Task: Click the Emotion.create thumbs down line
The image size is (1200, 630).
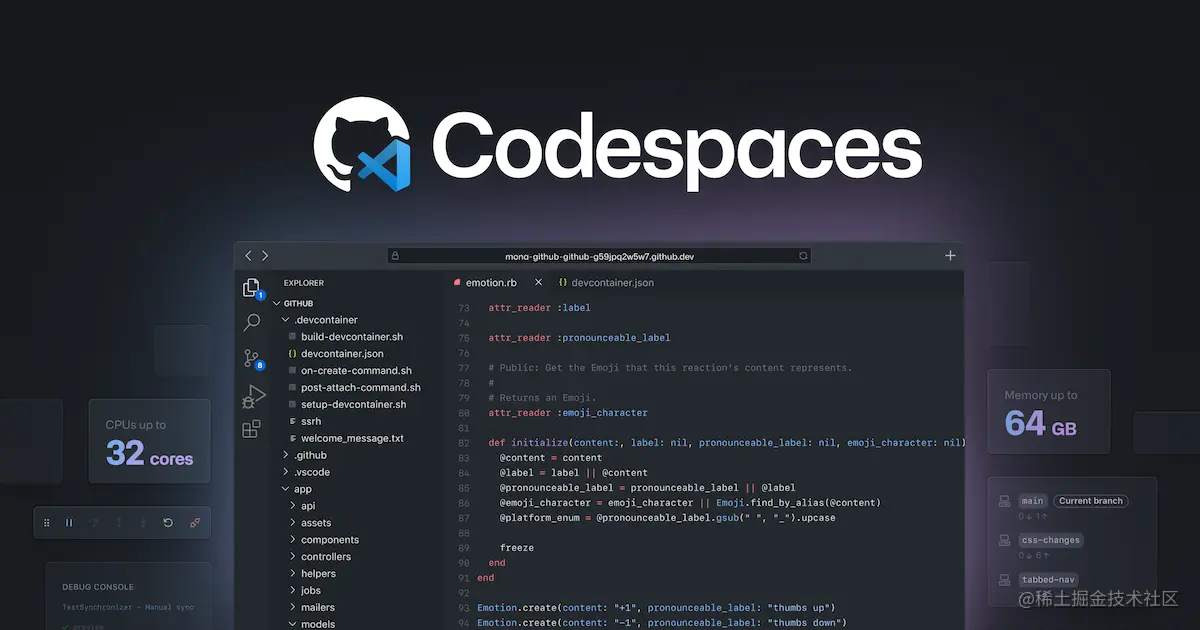Action: click(662, 623)
